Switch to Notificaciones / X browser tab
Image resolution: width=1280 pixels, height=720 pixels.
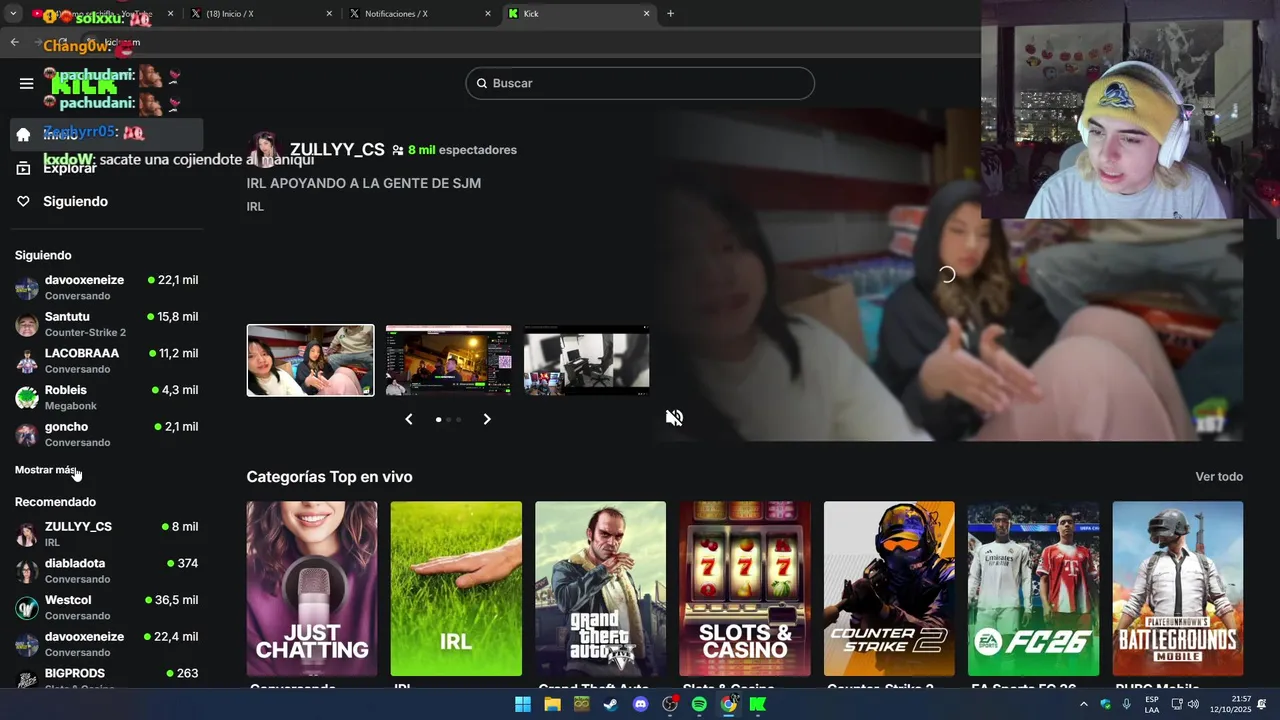(x=420, y=14)
